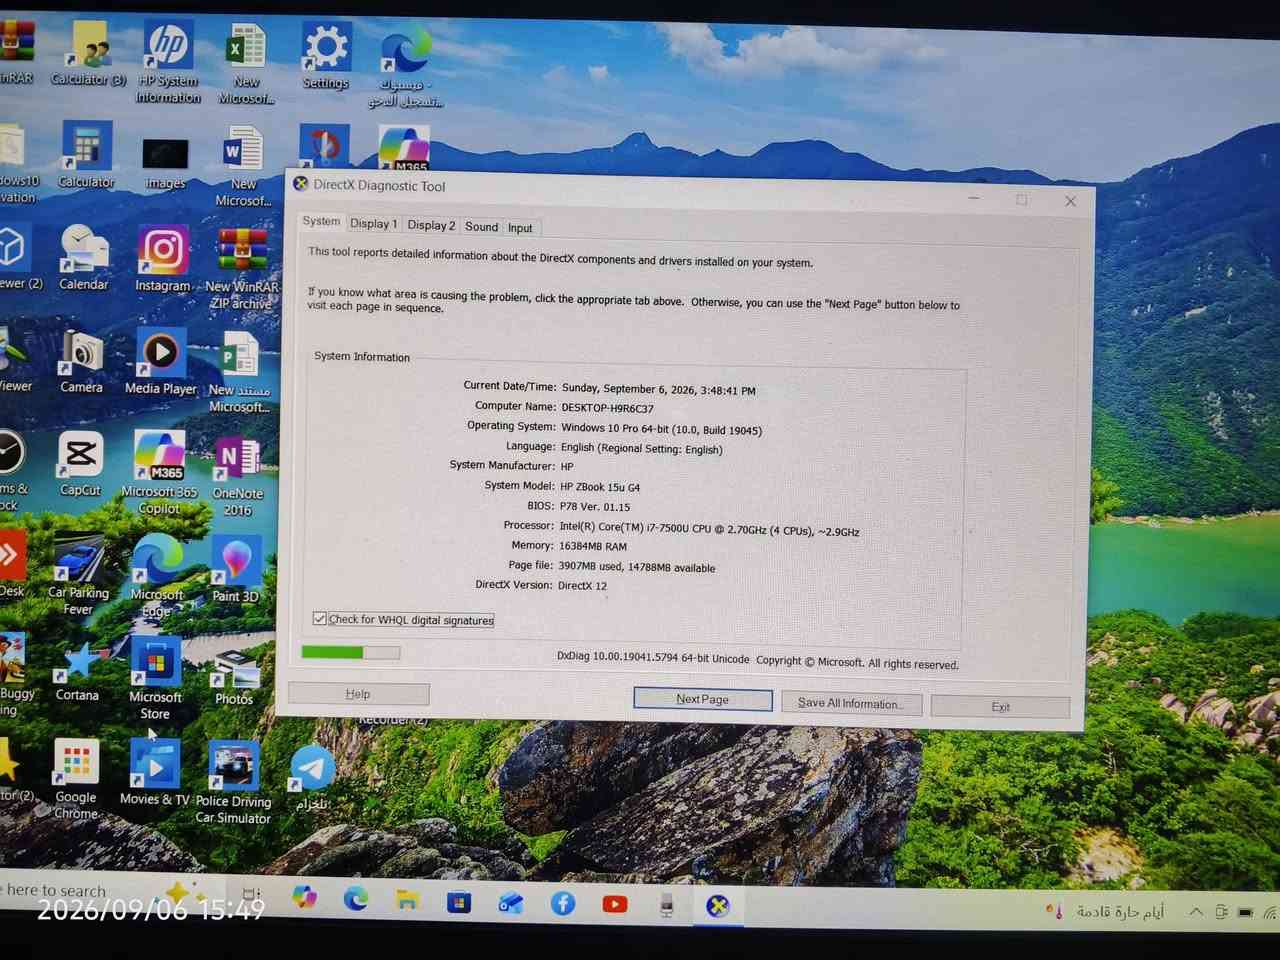The image size is (1280, 960).
Task: Click the weather widget in the taskbar
Action: [x=1105, y=911]
